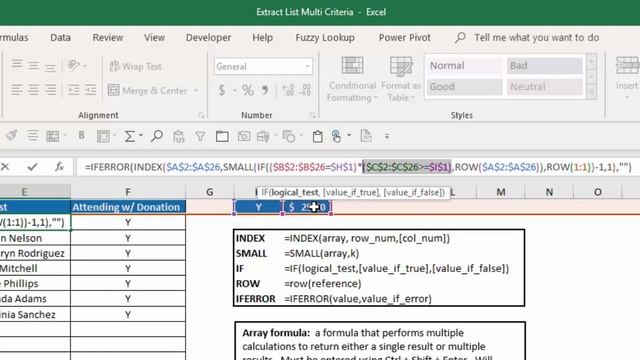Open Format as Table menu

[x=400, y=79]
